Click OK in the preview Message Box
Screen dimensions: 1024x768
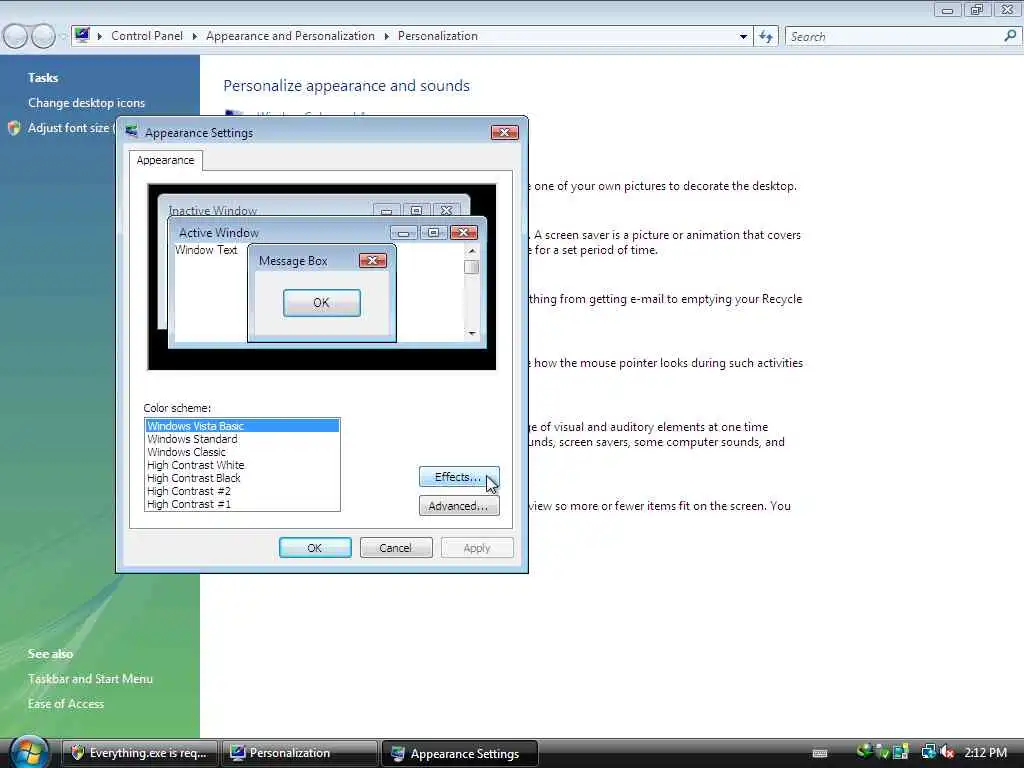pyautogui.click(x=321, y=303)
